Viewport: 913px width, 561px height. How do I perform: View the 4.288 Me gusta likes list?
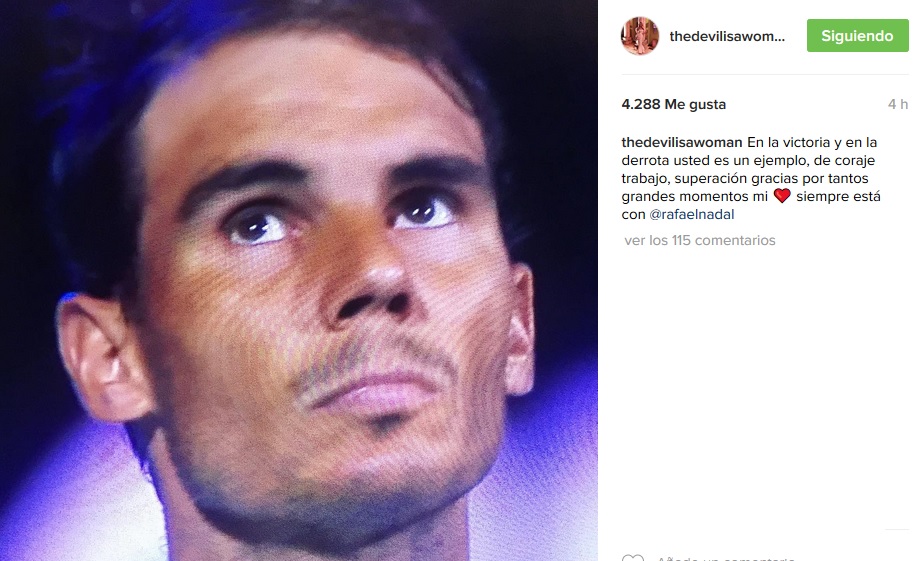674,104
